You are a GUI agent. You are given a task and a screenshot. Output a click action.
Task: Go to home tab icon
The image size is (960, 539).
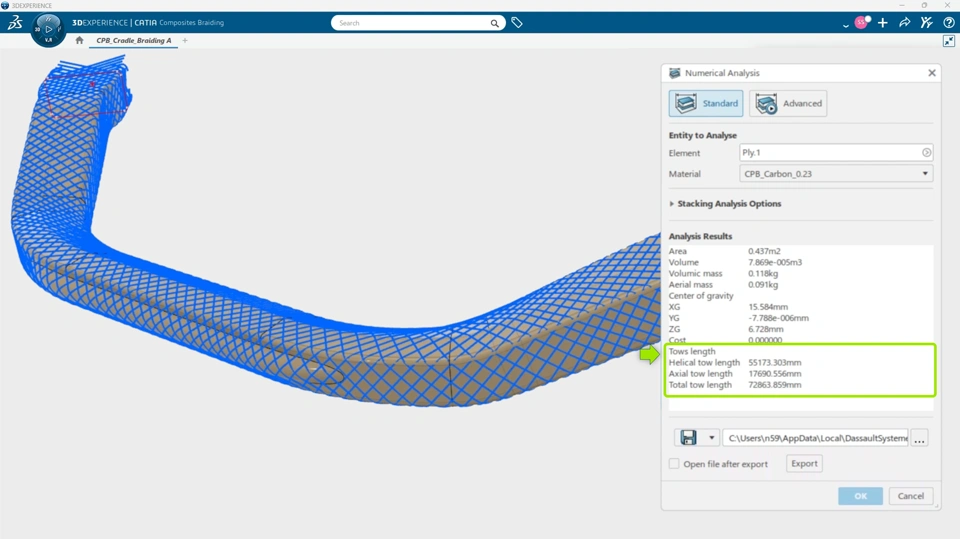(x=79, y=40)
